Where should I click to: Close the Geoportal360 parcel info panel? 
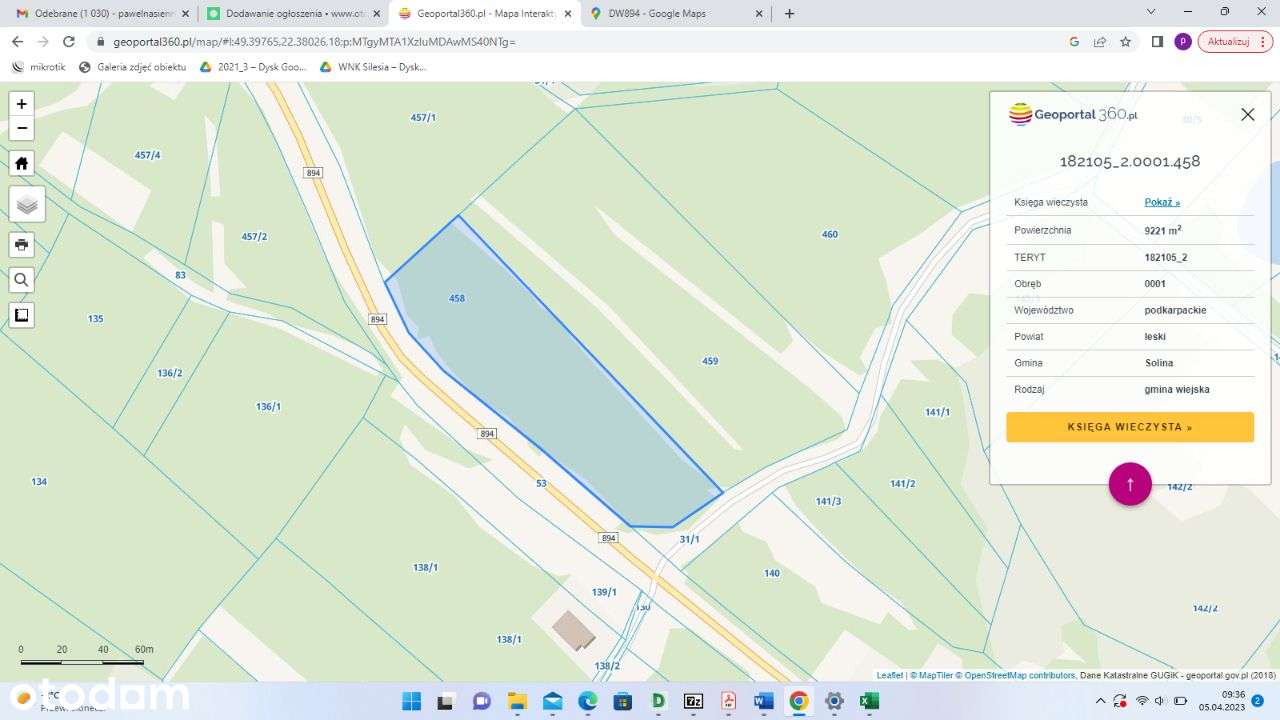coord(1247,114)
